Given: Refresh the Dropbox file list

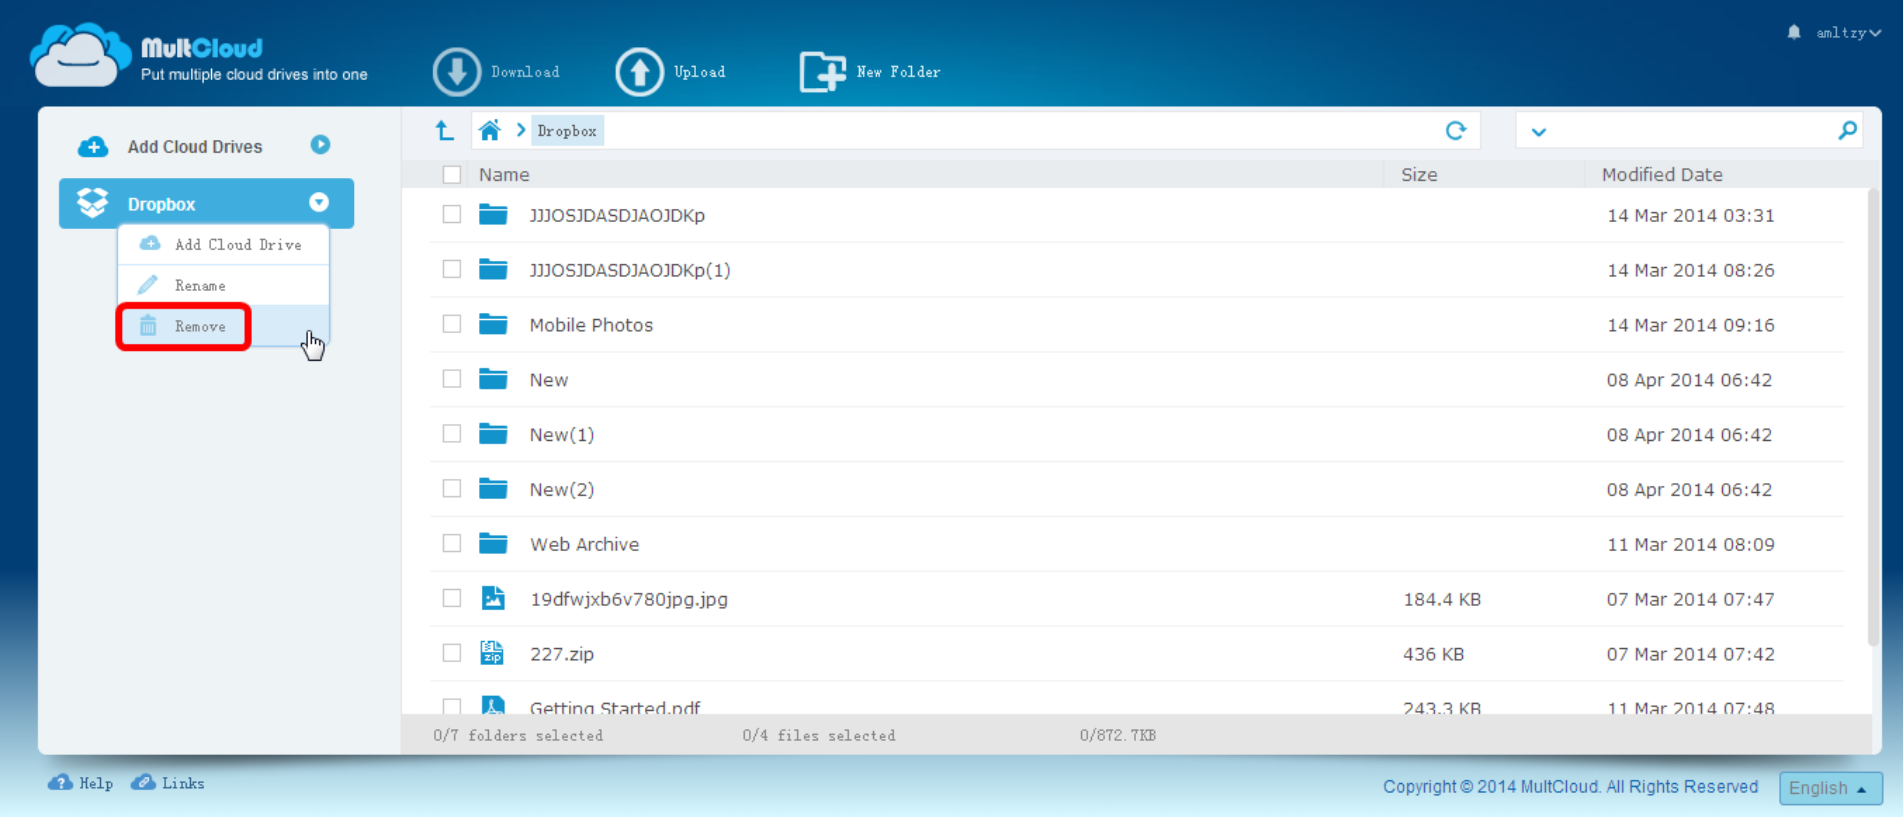Looking at the screenshot, I should pyautogui.click(x=1456, y=130).
